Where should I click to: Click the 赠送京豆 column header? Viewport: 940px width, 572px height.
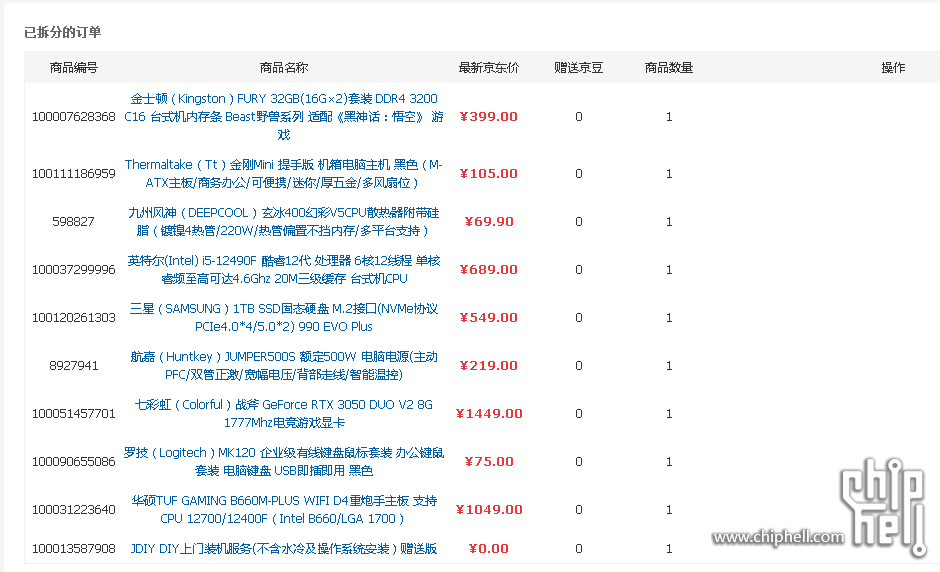point(579,68)
